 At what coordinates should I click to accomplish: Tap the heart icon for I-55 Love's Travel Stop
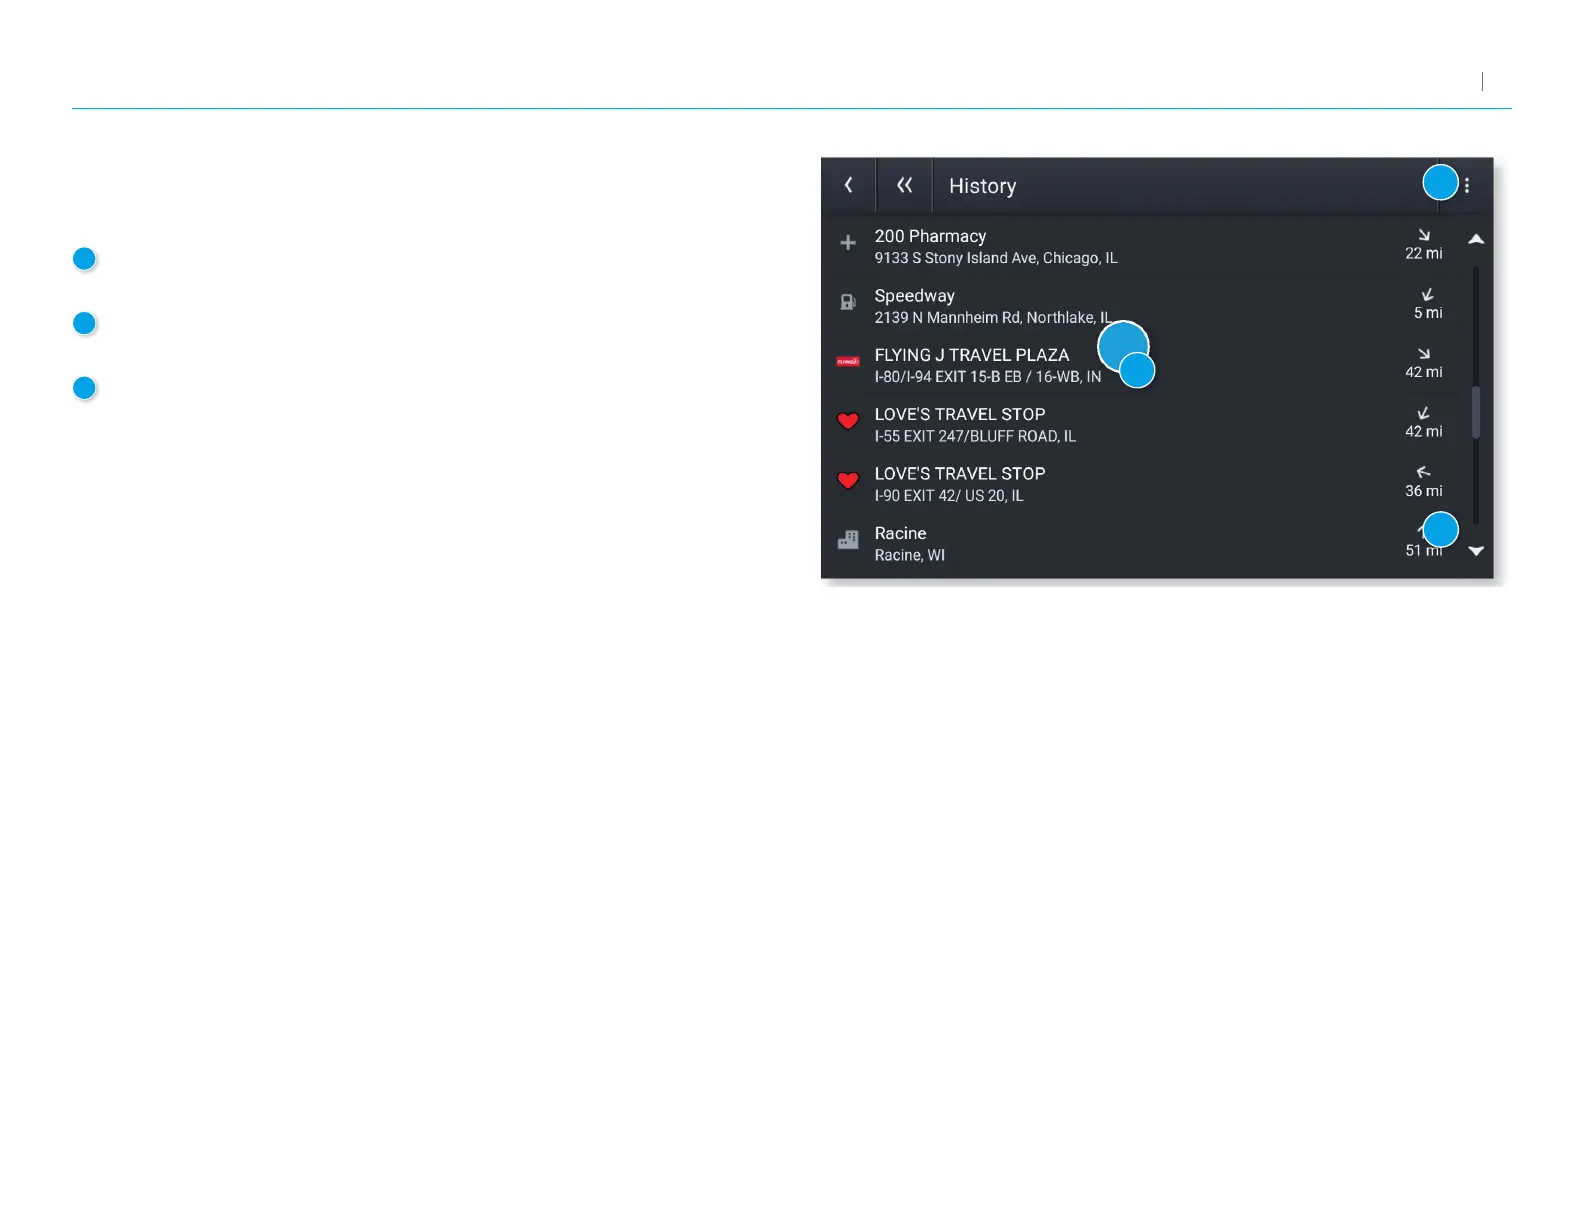tap(848, 421)
